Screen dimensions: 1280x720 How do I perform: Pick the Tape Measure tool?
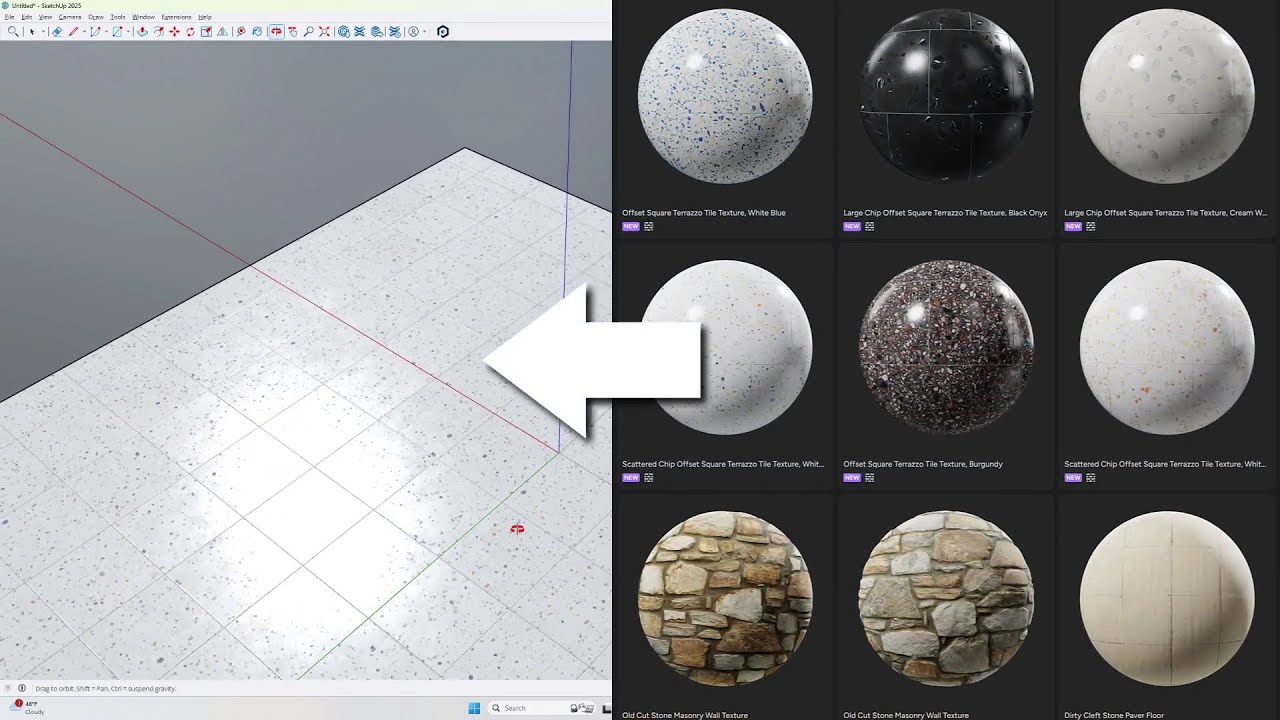pyautogui.click(x=241, y=32)
